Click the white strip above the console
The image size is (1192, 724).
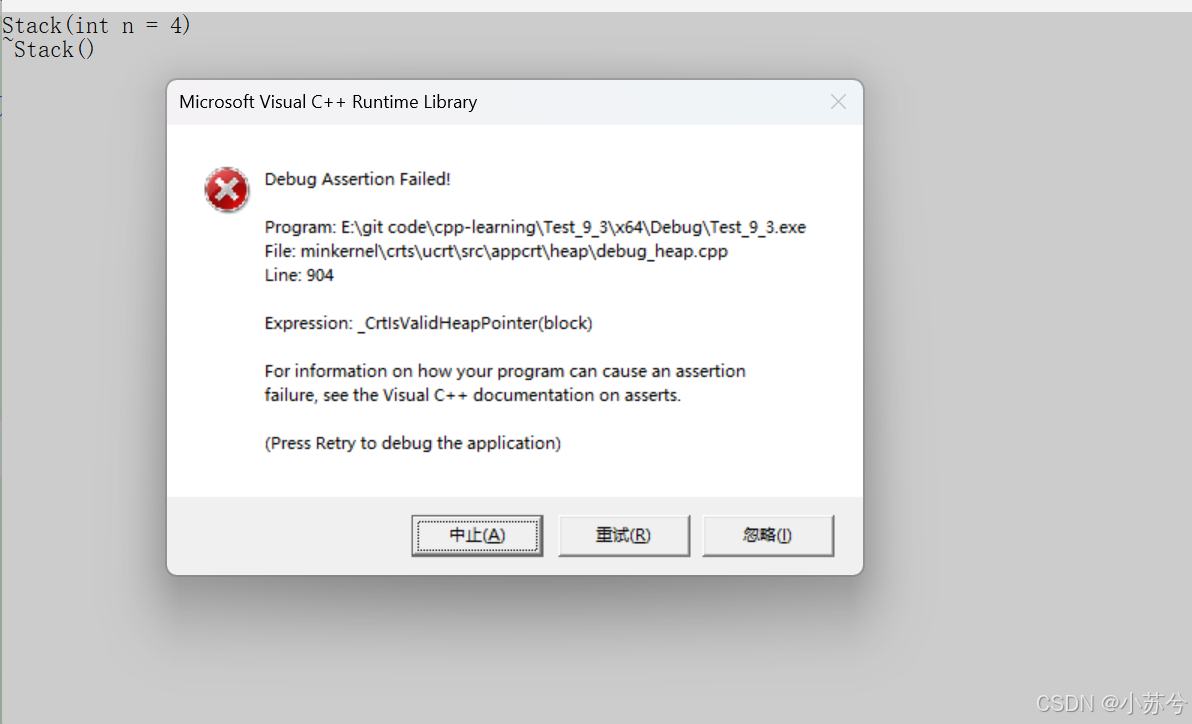pyautogui.click(x=596, y=5)
